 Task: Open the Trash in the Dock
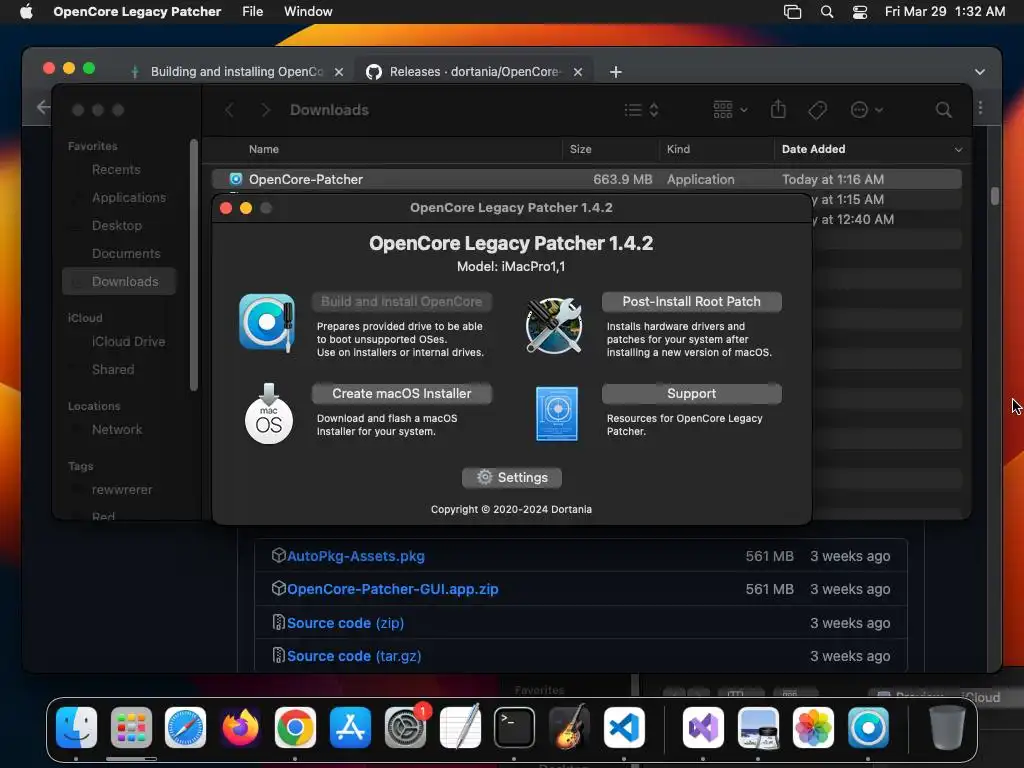pyautogui.click(x=947, y=727)
